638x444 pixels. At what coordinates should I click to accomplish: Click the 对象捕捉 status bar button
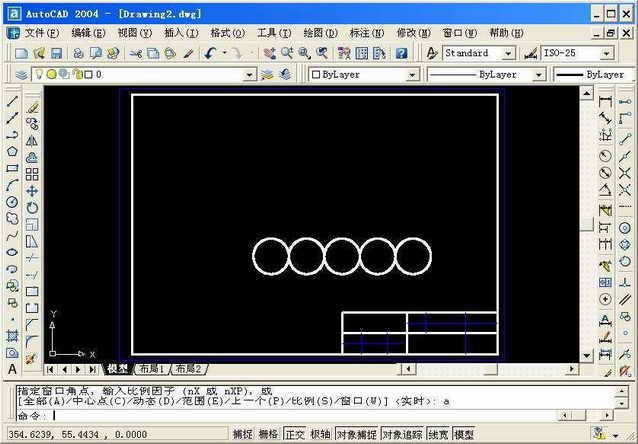pyautogui.click(x=356, y=435)
